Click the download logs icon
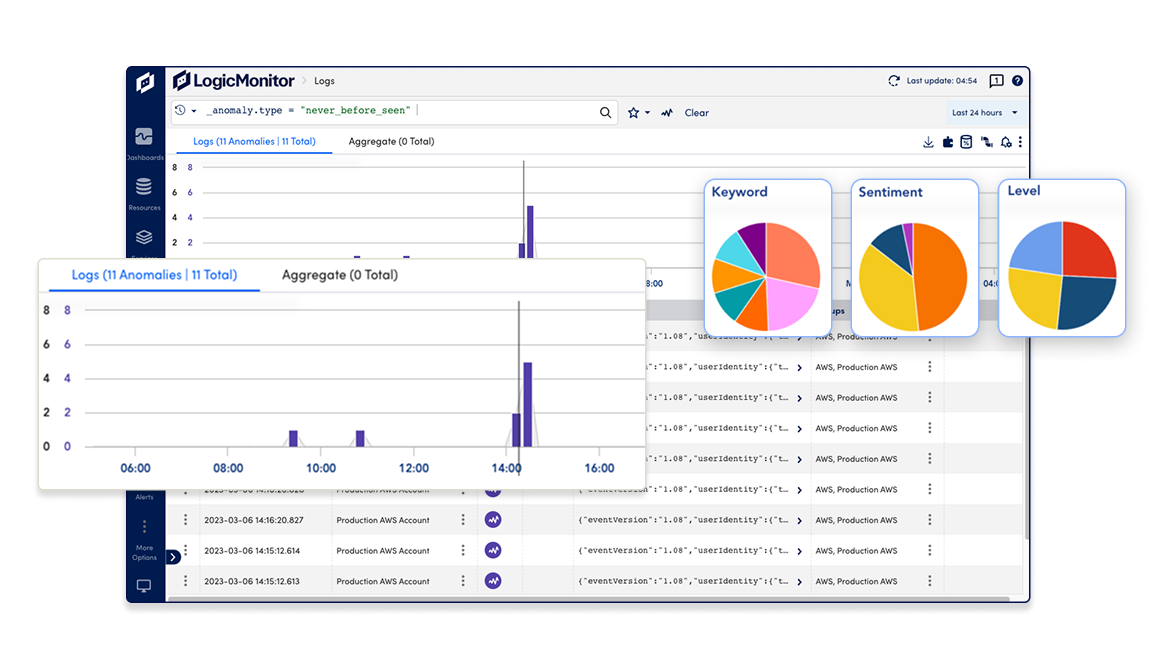This screenshot has height=669, width=1164. tap(928, 142)
